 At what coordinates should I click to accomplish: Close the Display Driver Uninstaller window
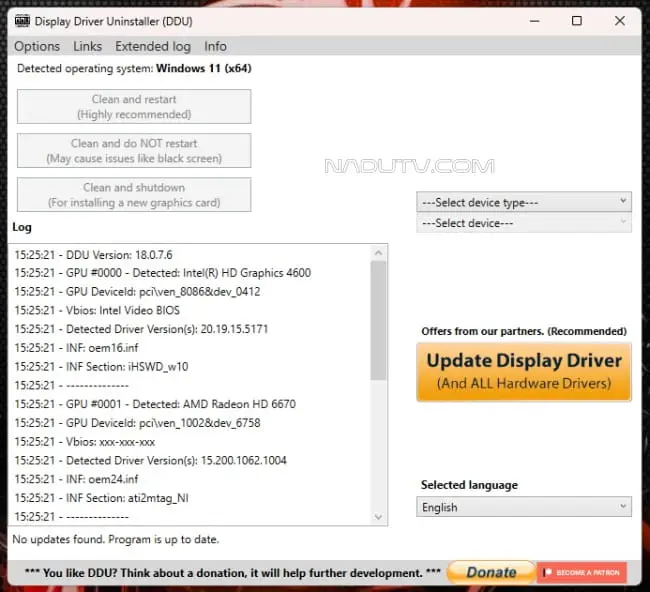pos(620,21)
